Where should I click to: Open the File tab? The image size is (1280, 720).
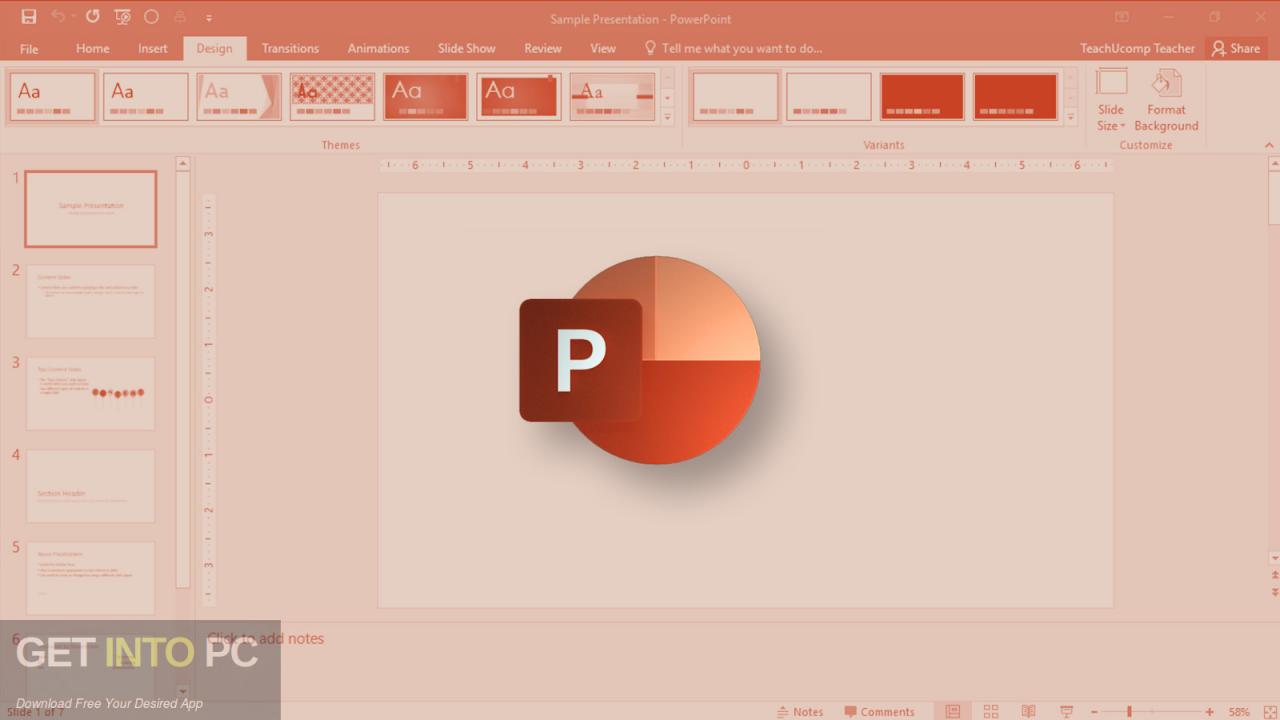coord(29,48)
